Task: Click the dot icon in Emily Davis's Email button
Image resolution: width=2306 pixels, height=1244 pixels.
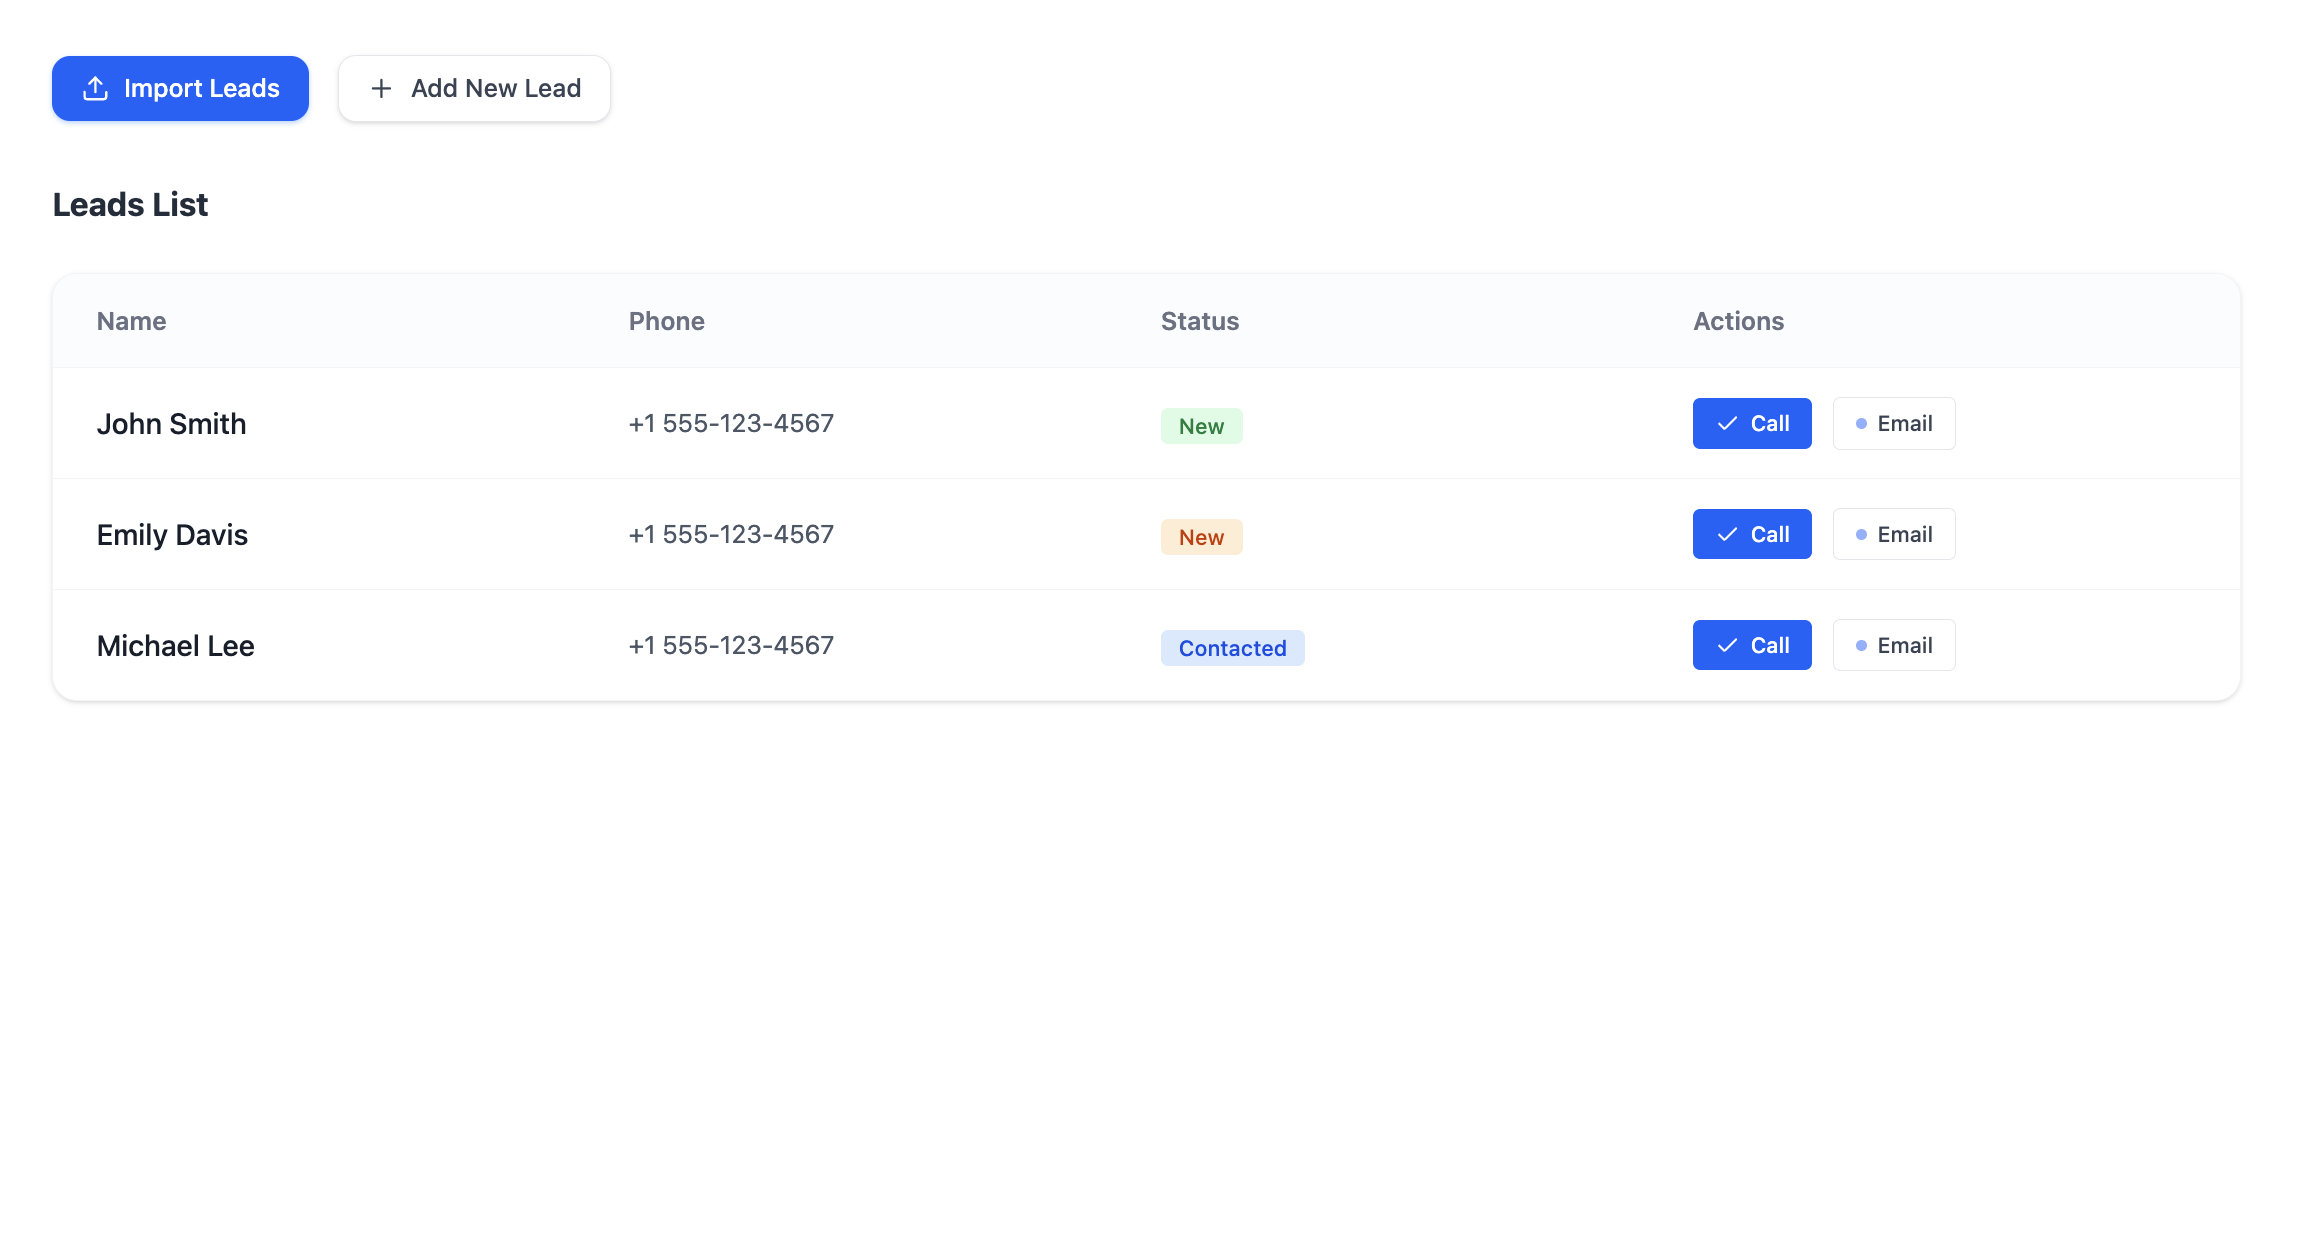Action: pos(1861,535)
